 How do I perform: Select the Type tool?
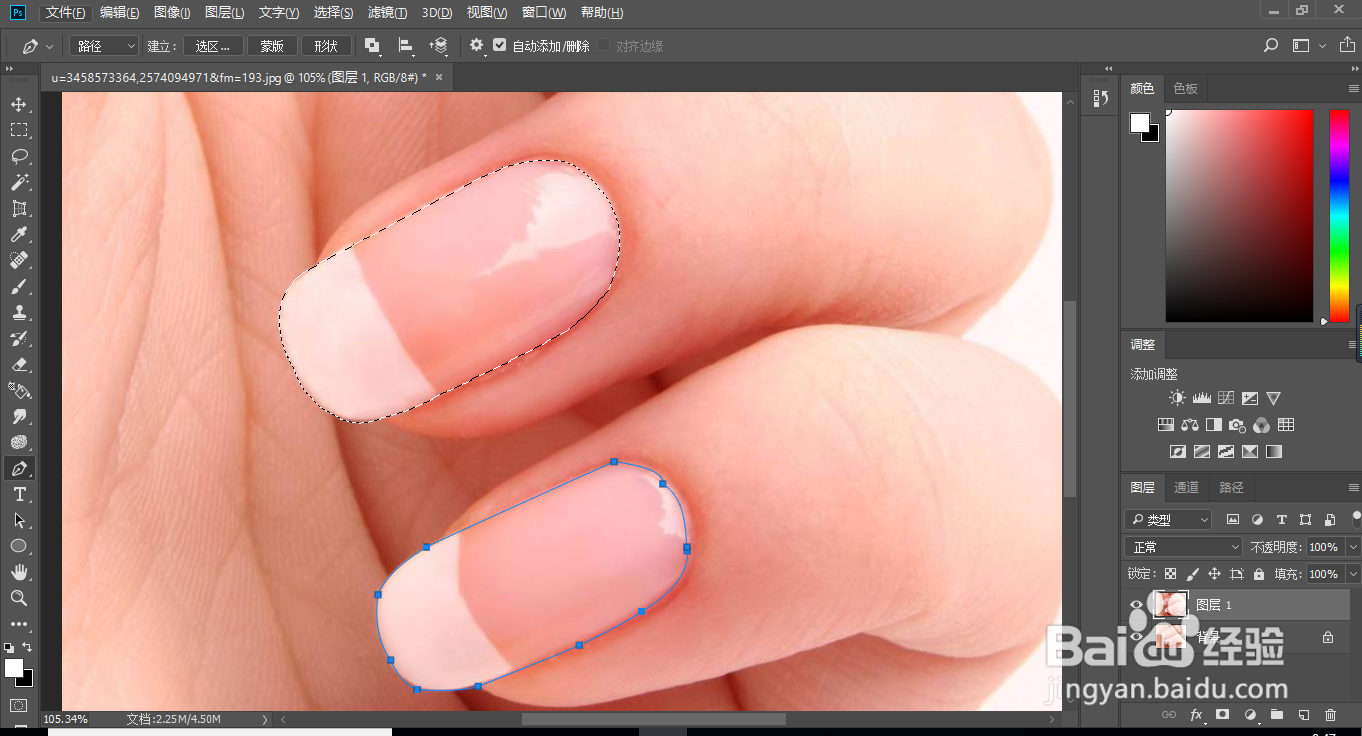[19, 494]
